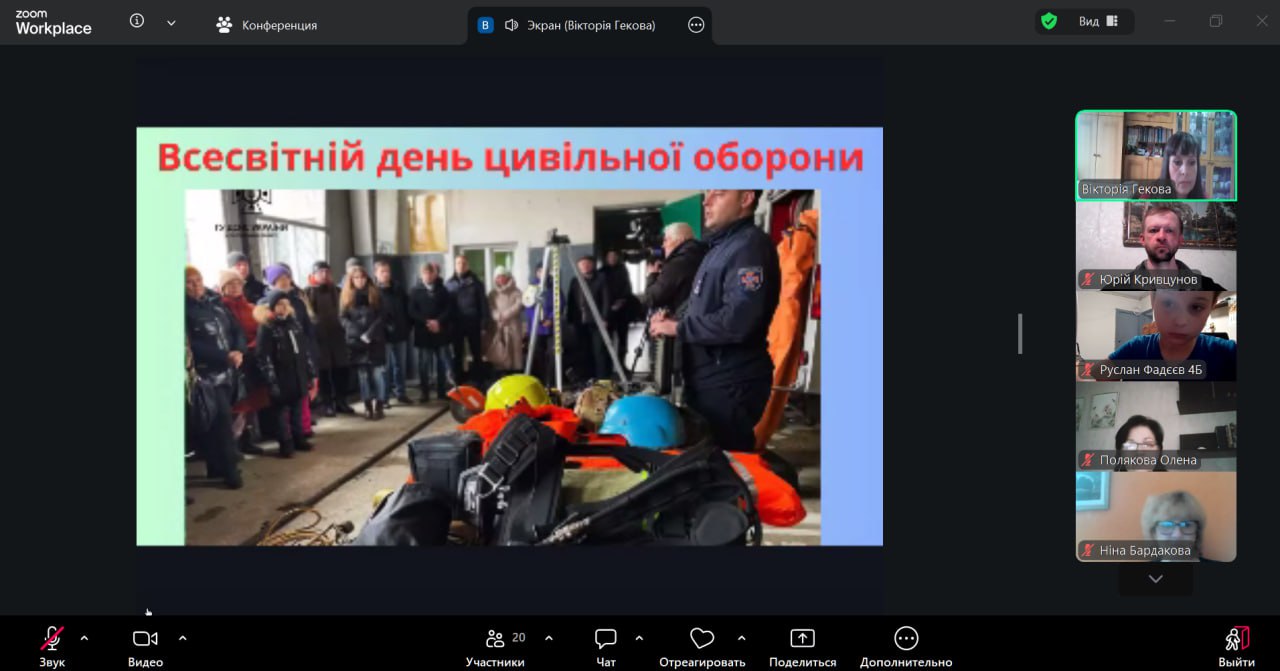Expand the chevron next to Участники
1280x671 pixels.
pyautogui.click(x=548, y=638)
